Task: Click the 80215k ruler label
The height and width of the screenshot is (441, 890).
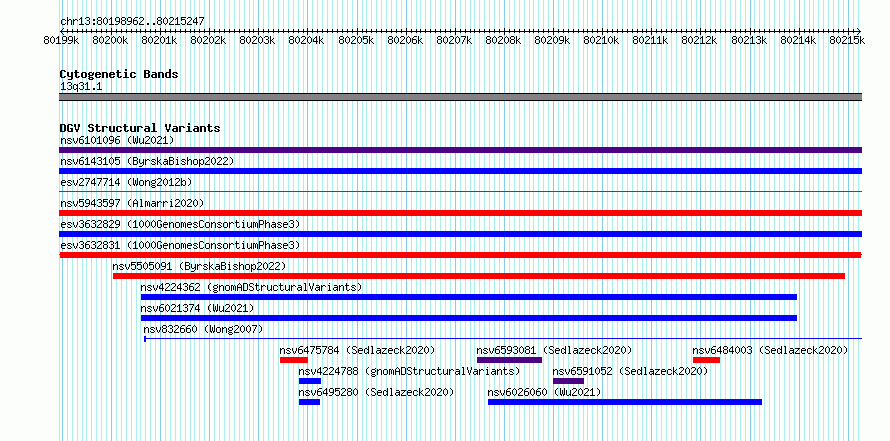Action: click(x=847, y=40)
